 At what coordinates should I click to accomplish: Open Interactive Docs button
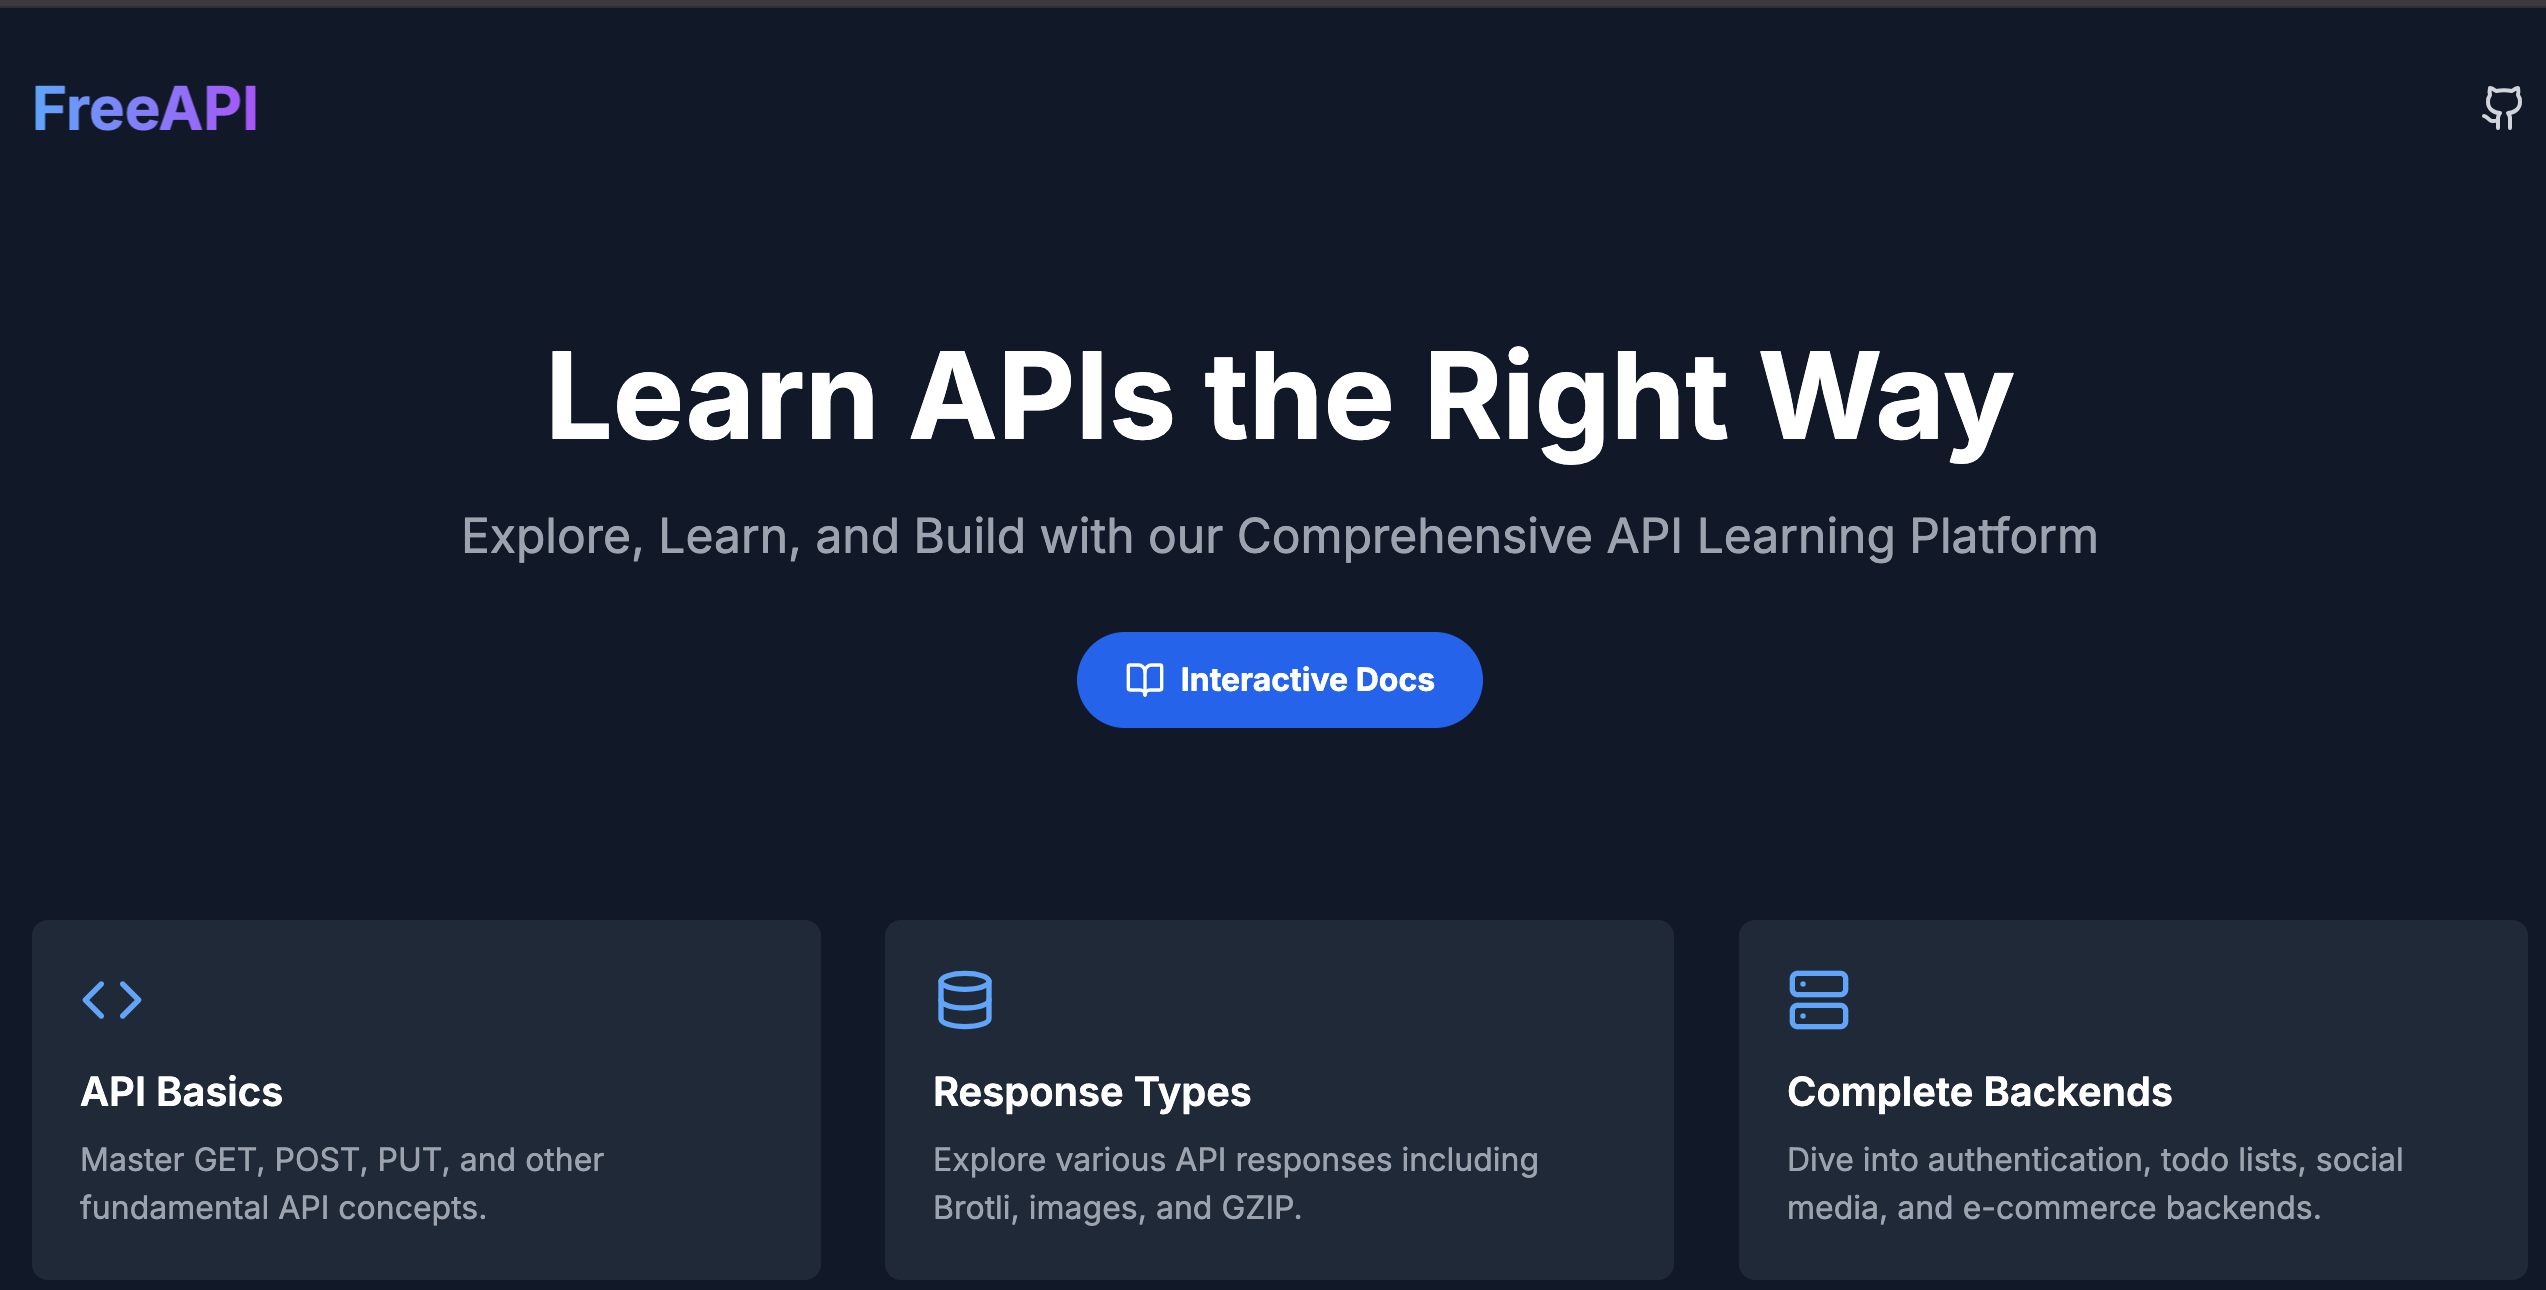click(1279, 680)
